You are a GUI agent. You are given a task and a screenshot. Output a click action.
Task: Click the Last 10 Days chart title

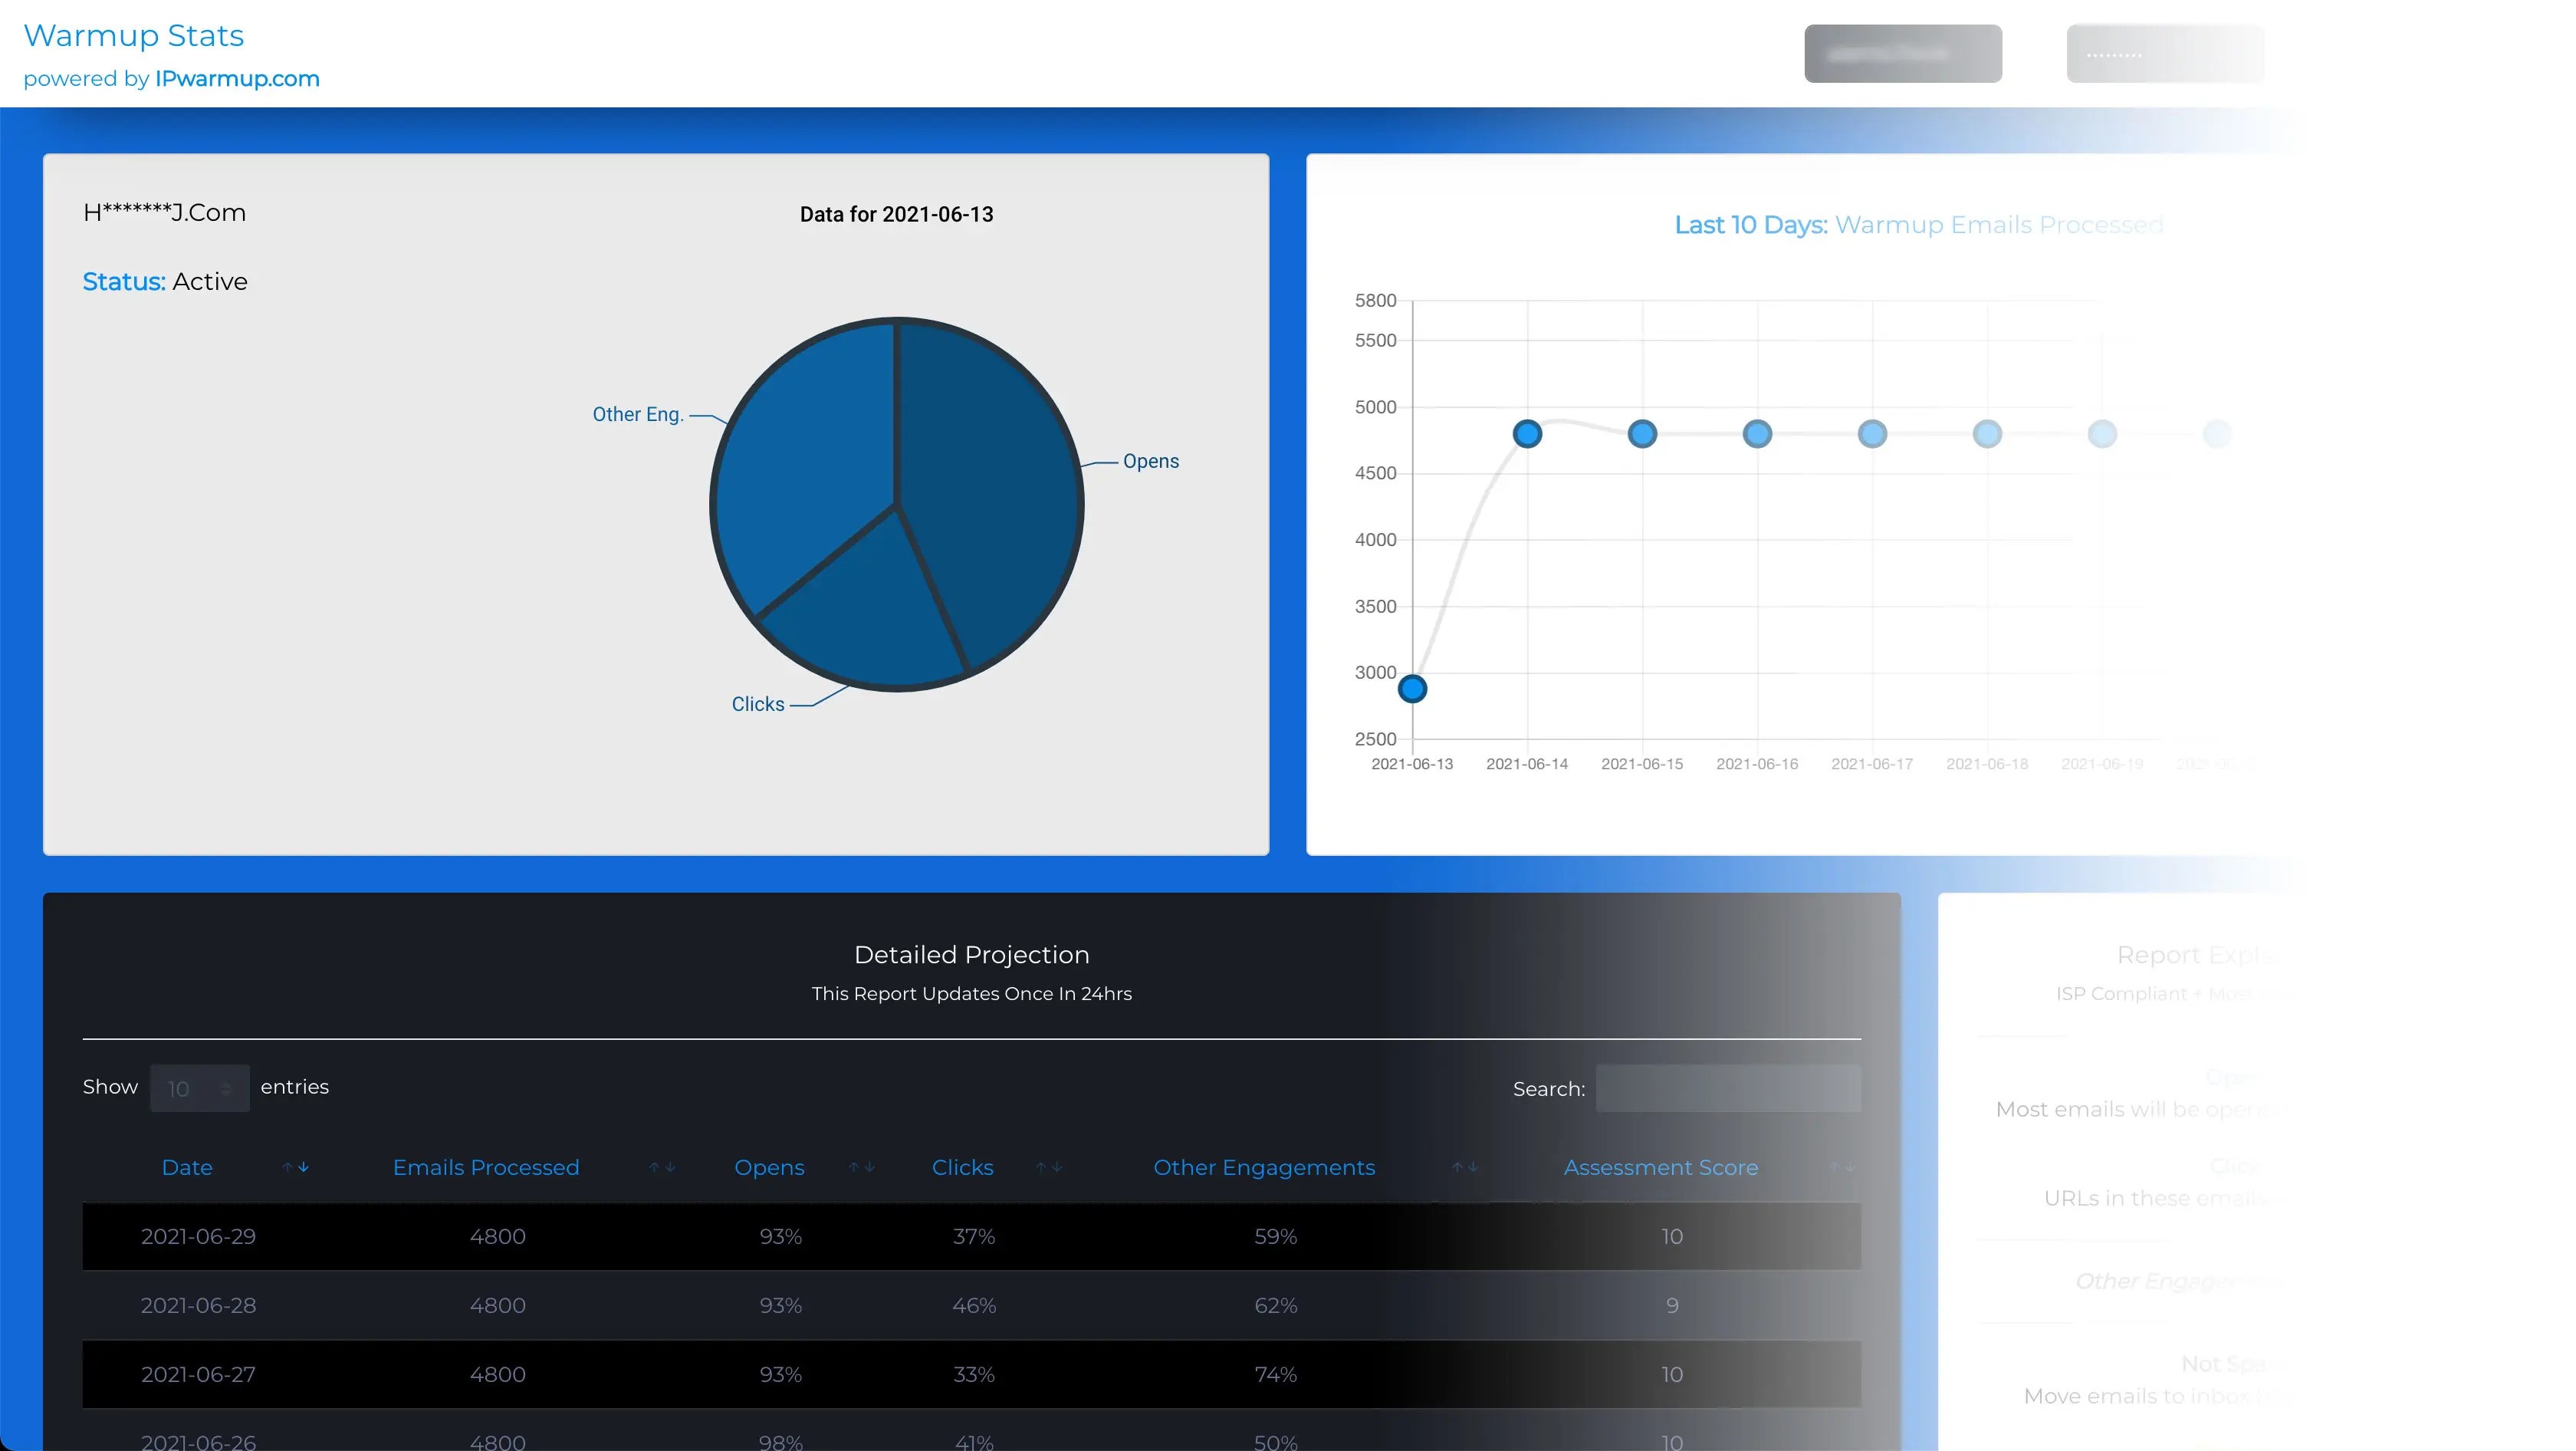point(1919,225)
